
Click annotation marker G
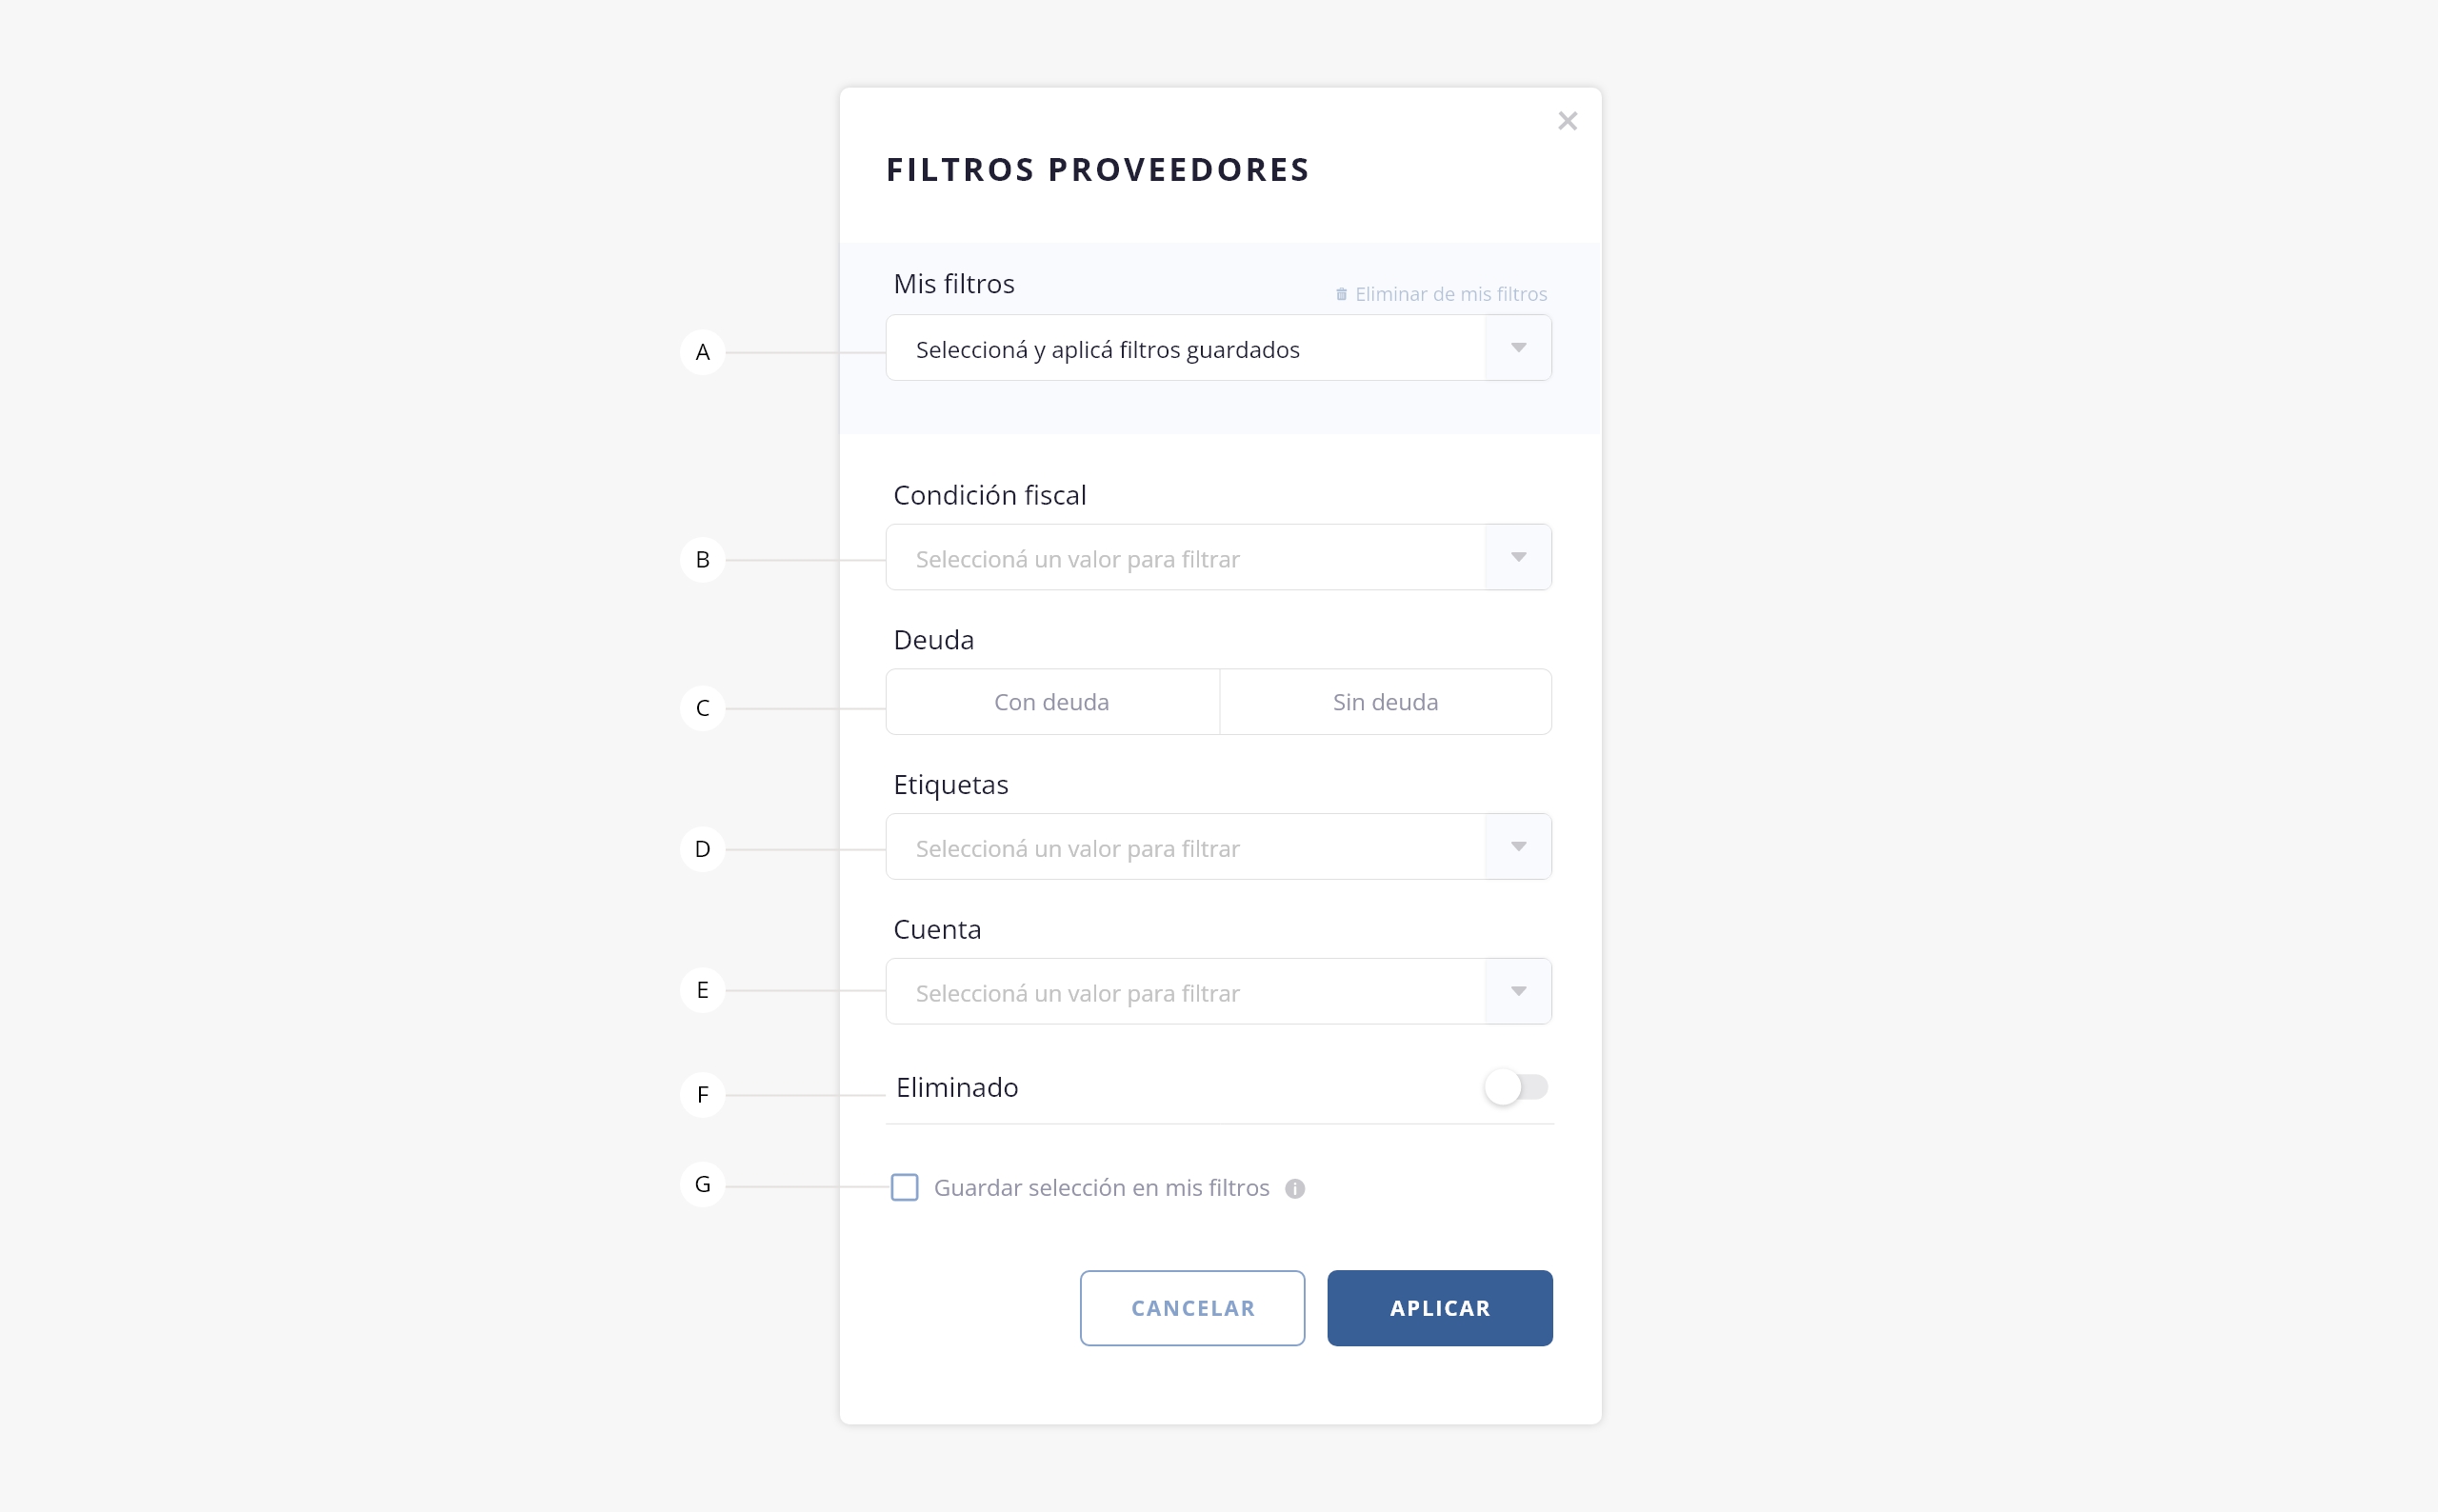(703, 1184)
